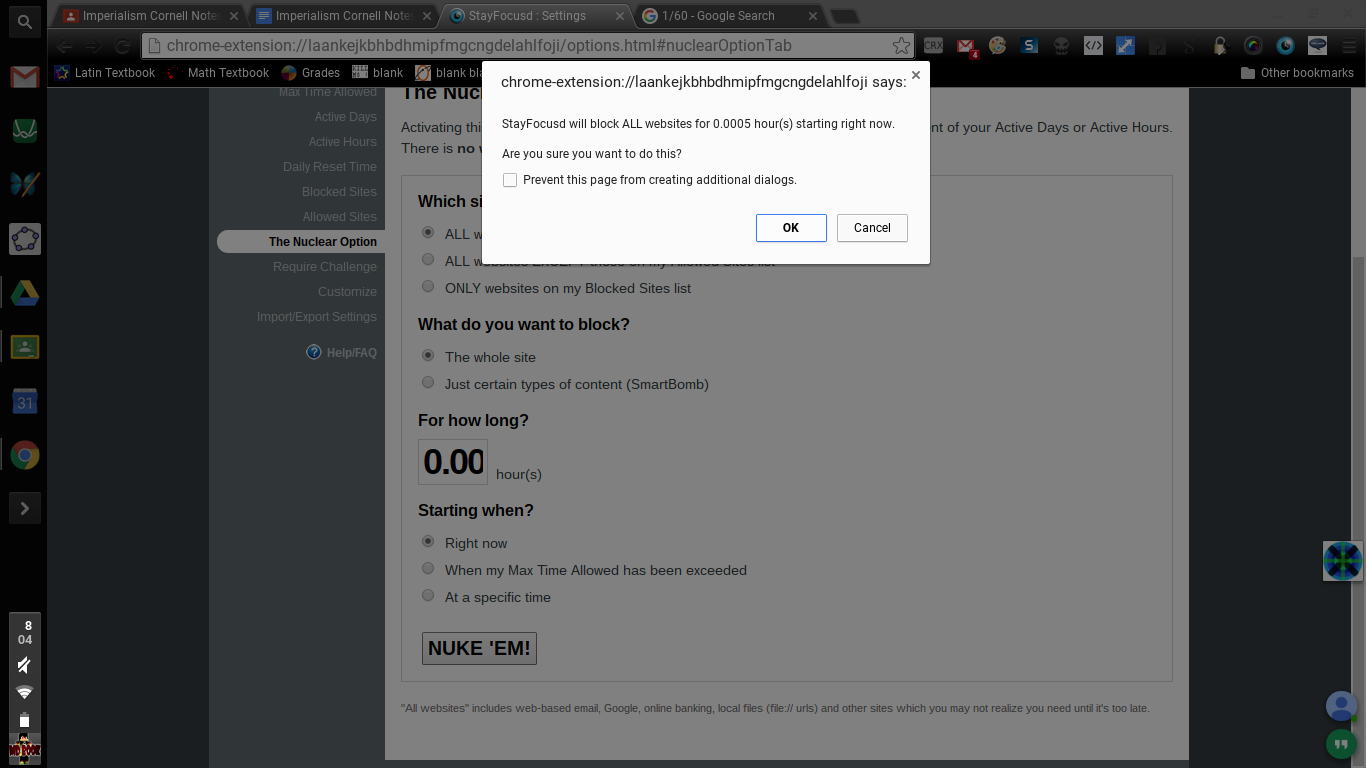Choose 'Just certain types of content (SmartBomb)'
Image resolution: width=1366 pixels, height=768 pixels.
[x=428, y=382]
